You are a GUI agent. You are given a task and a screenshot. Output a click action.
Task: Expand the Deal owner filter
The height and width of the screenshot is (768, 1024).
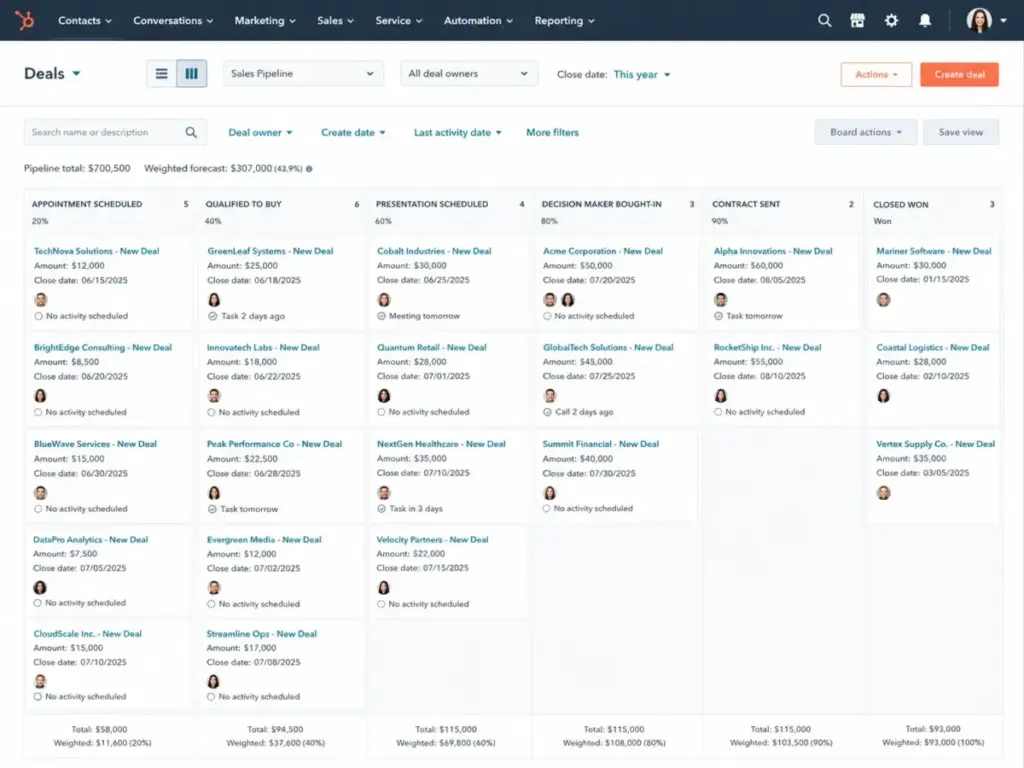point(260,133)
